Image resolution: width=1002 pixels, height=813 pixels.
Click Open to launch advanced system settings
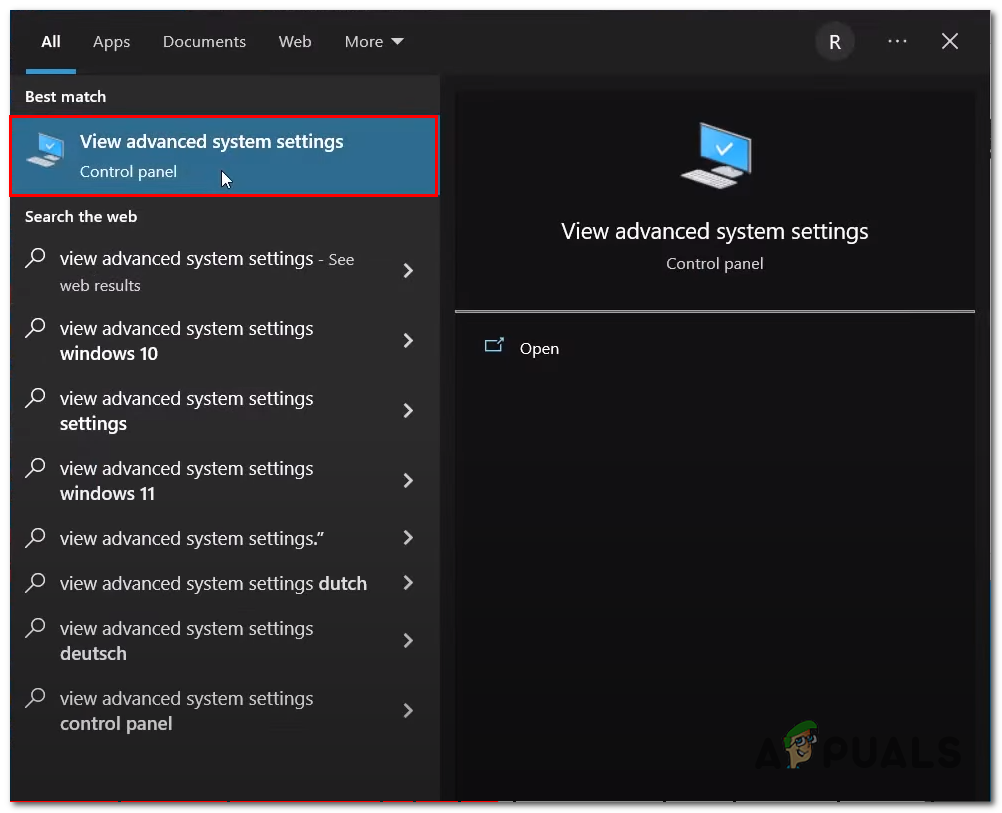tap(540, 348)
